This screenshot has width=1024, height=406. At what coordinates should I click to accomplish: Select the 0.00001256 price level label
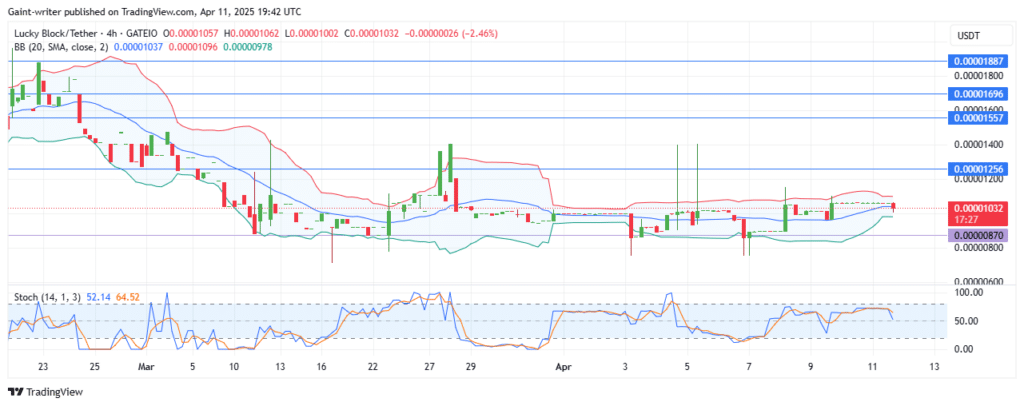pyautogui.click(x=976, y=169)
